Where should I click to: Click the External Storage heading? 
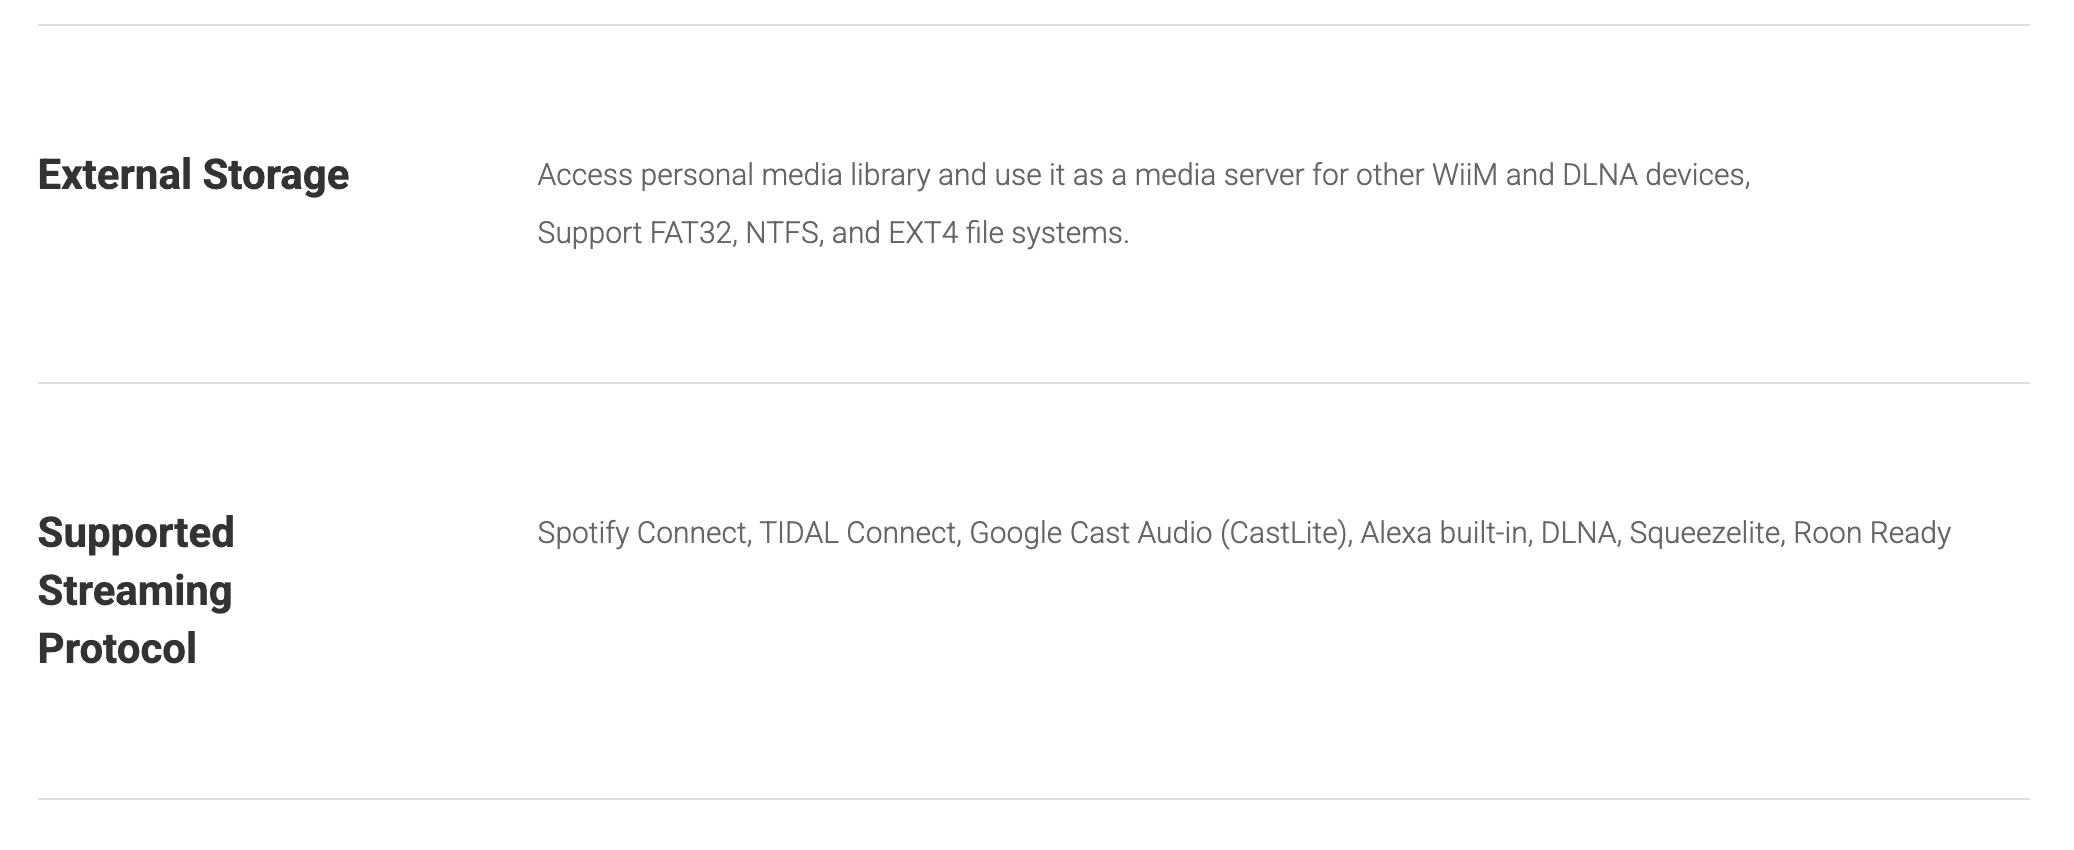[193, 175]
